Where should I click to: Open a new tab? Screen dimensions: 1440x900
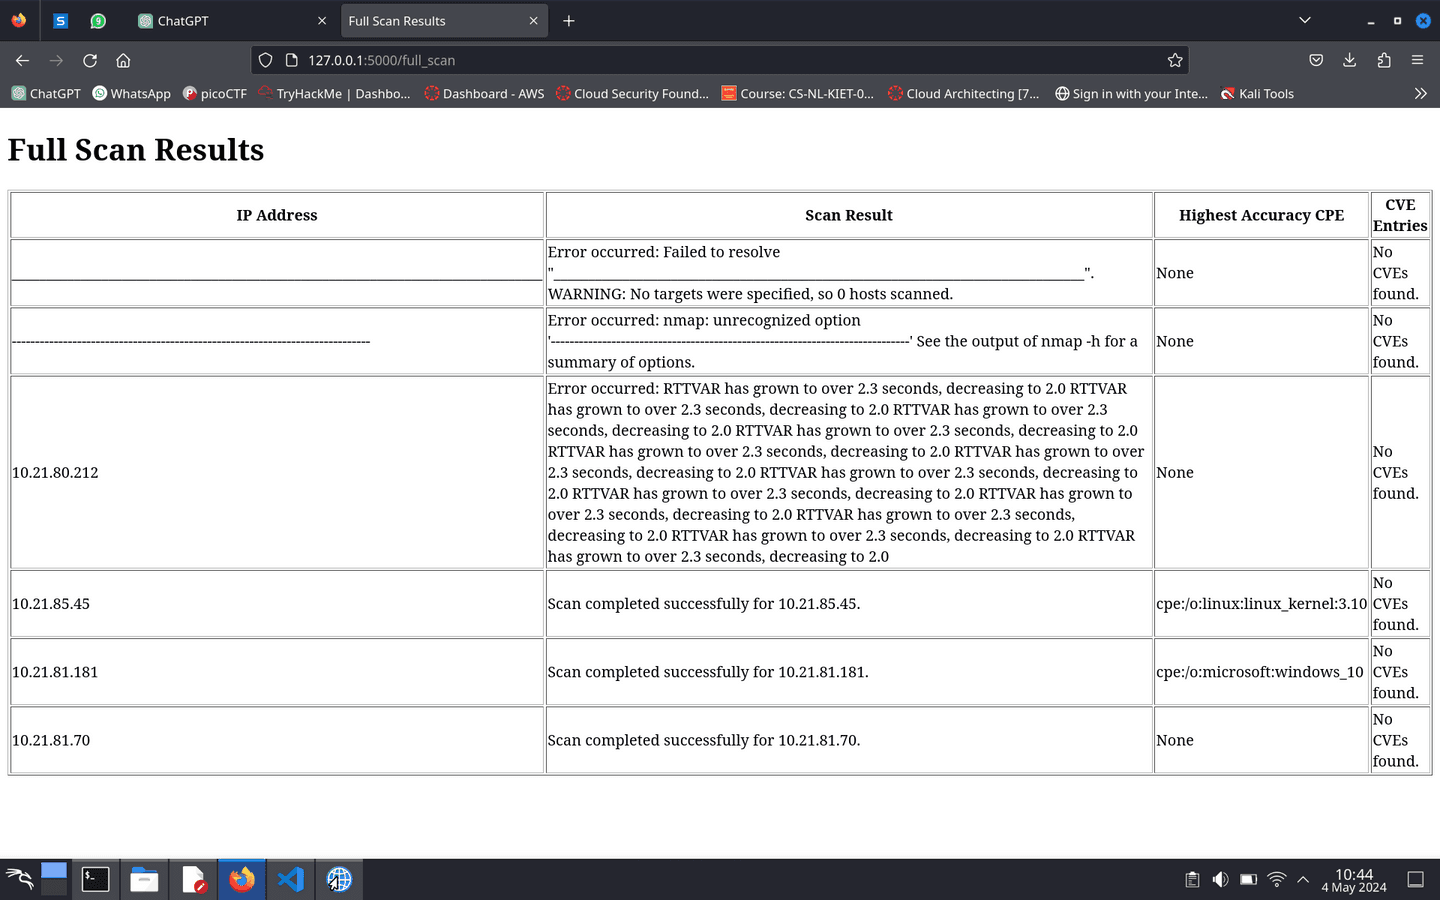tap(568, 20)
